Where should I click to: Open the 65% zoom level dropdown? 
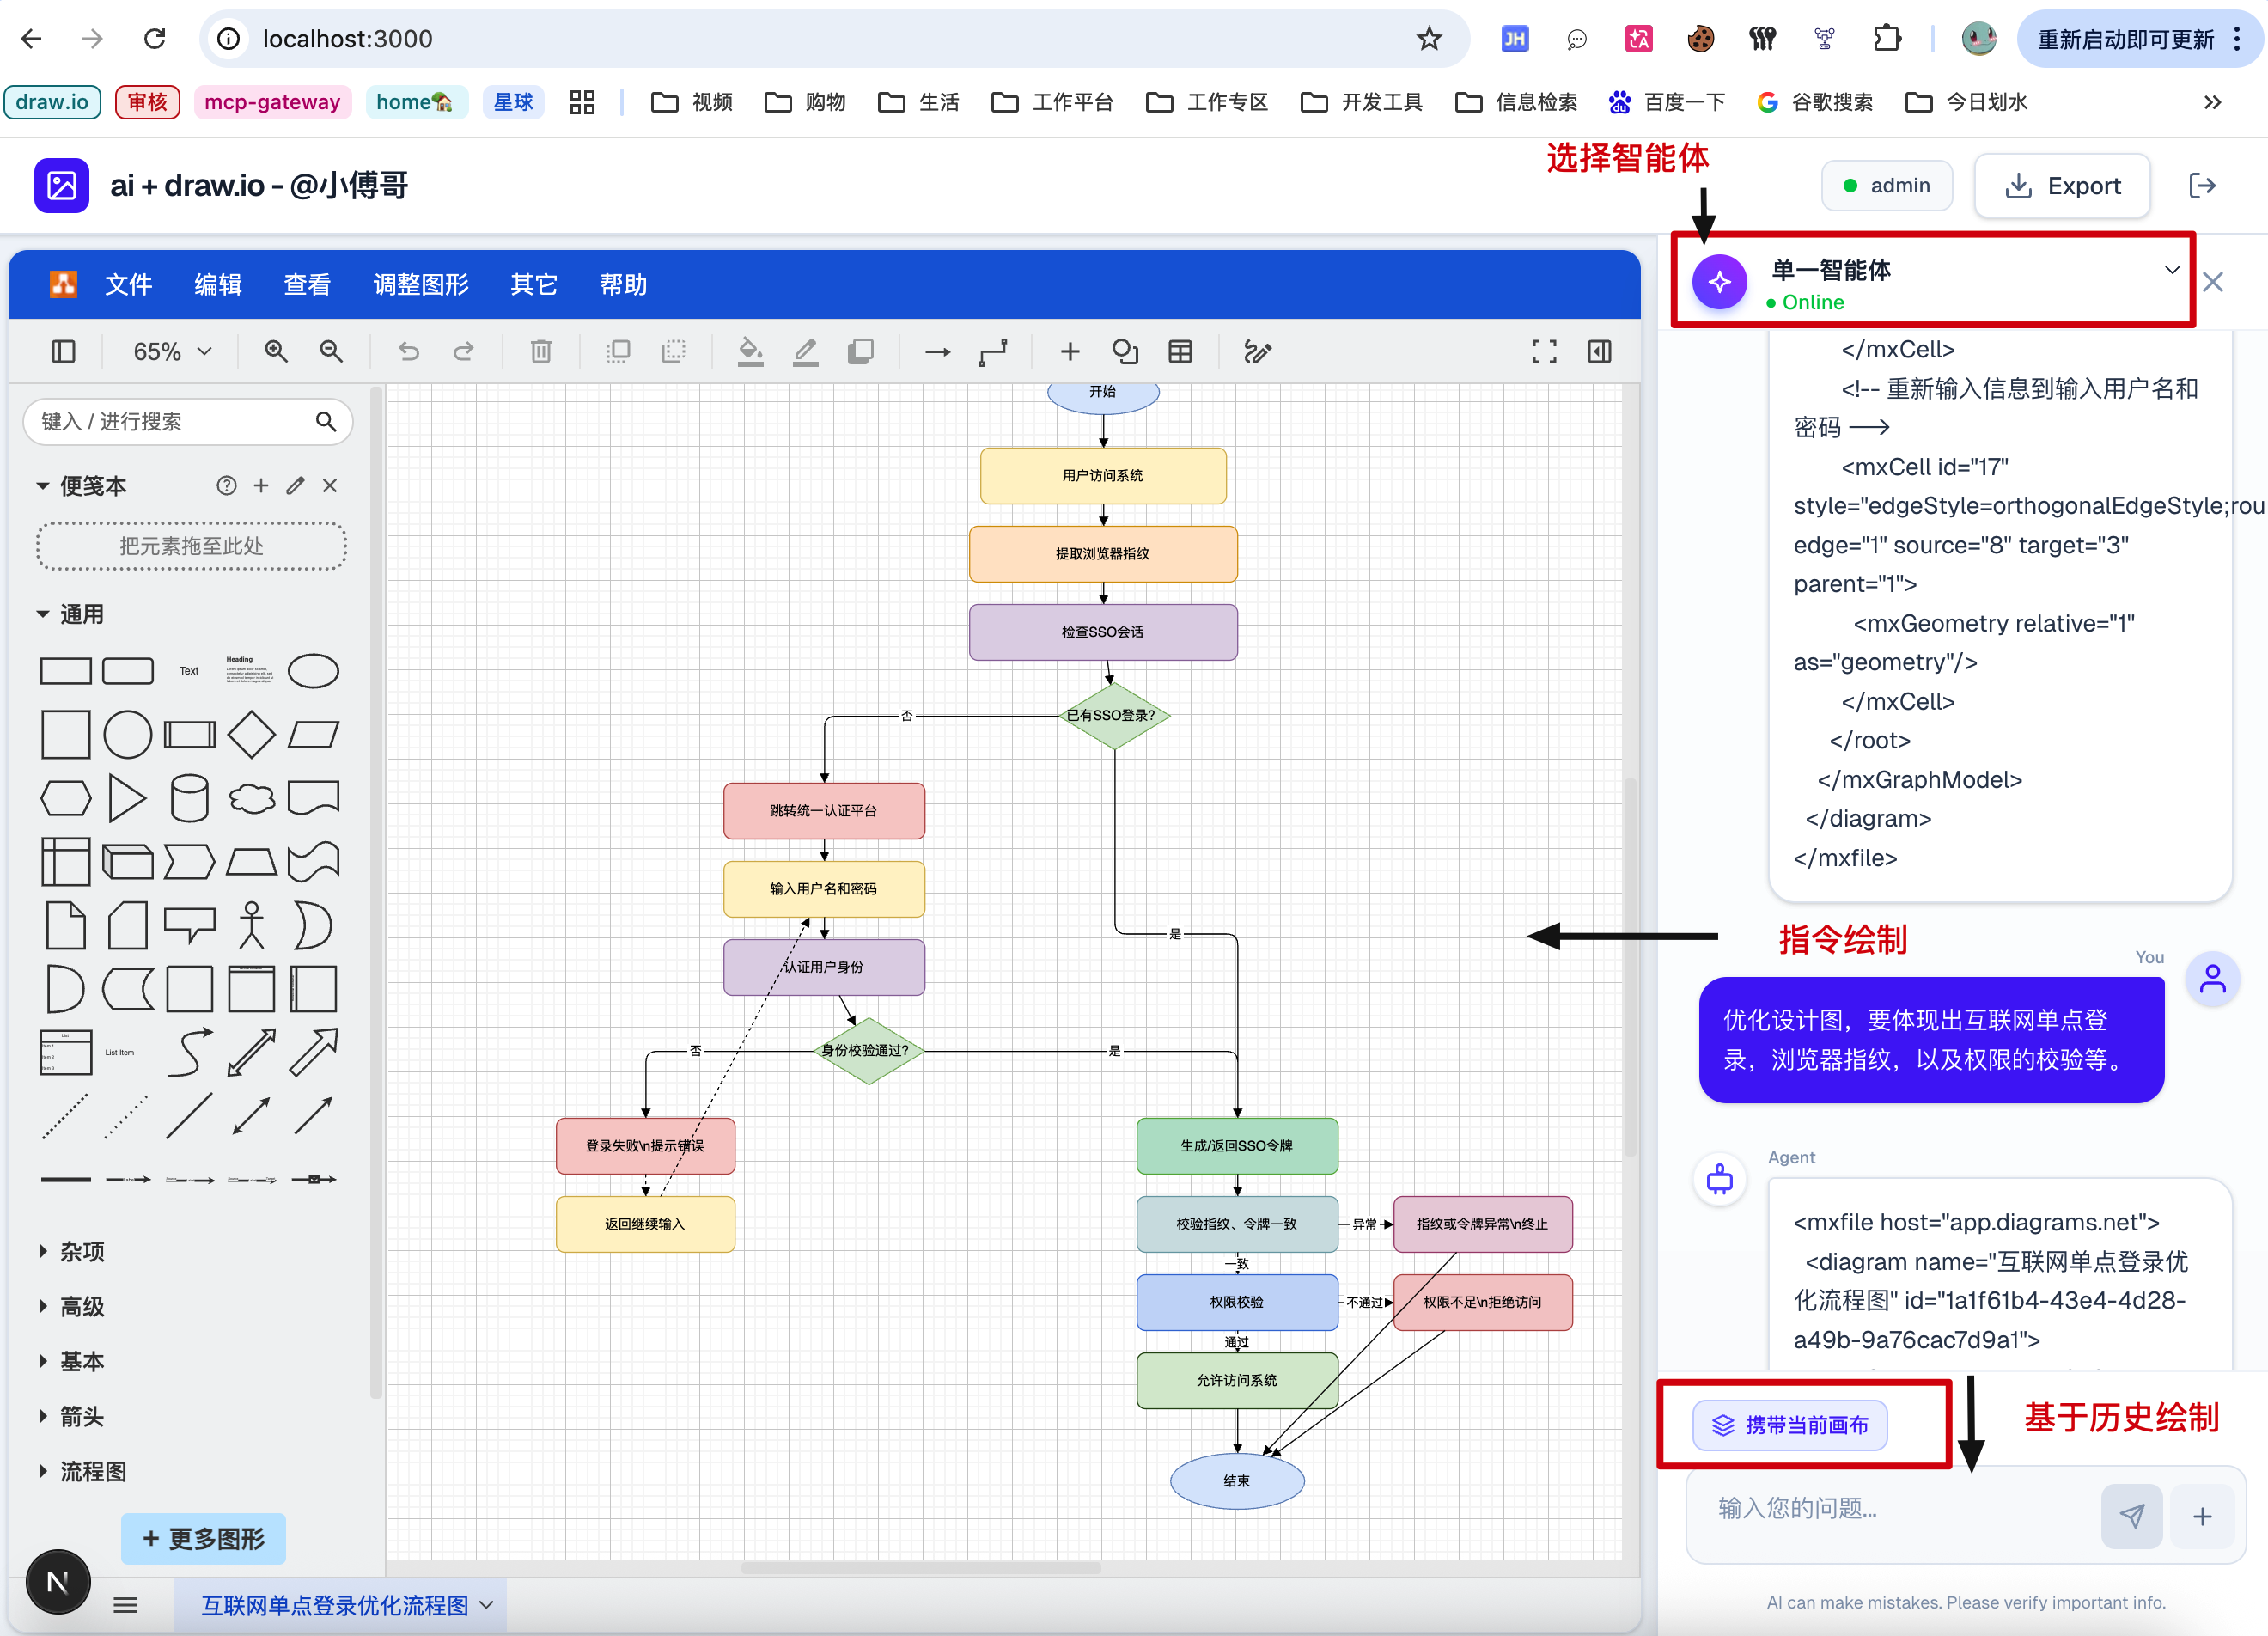[x=172, y=352]
